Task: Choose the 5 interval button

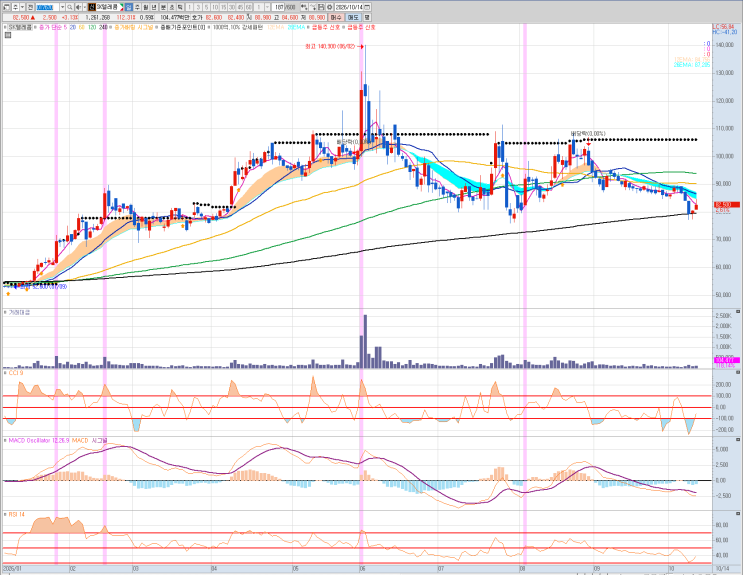Action: tap(207, 7)
